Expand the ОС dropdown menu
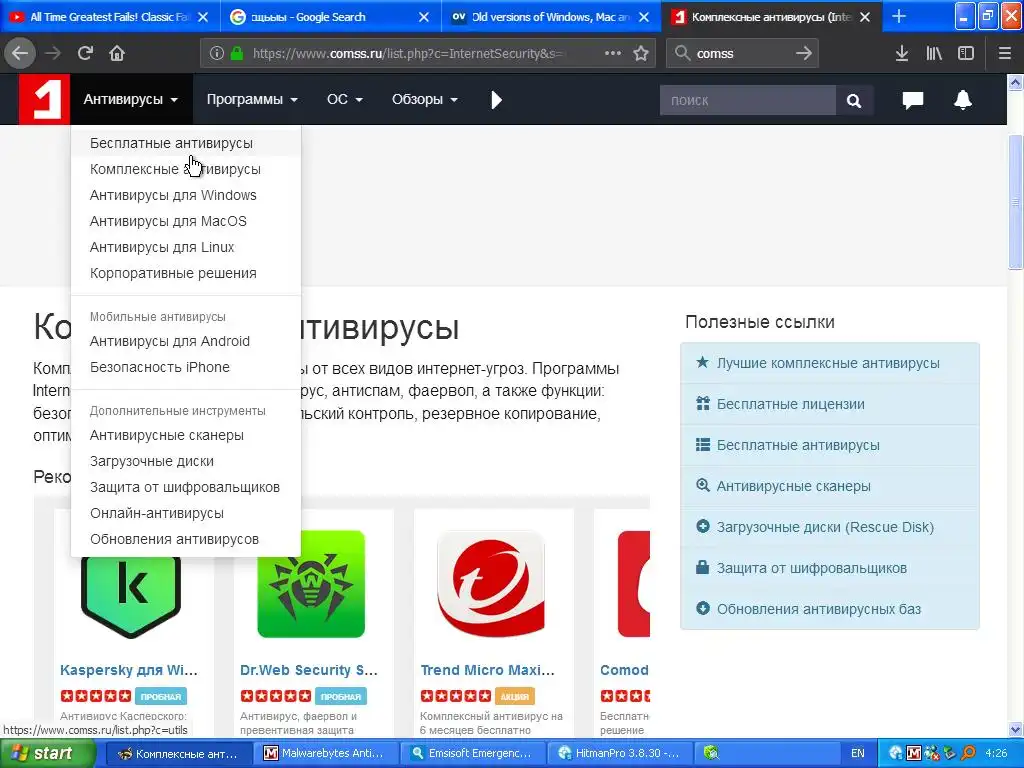Viewport: 1024px width, 768px height. [344, 99]
